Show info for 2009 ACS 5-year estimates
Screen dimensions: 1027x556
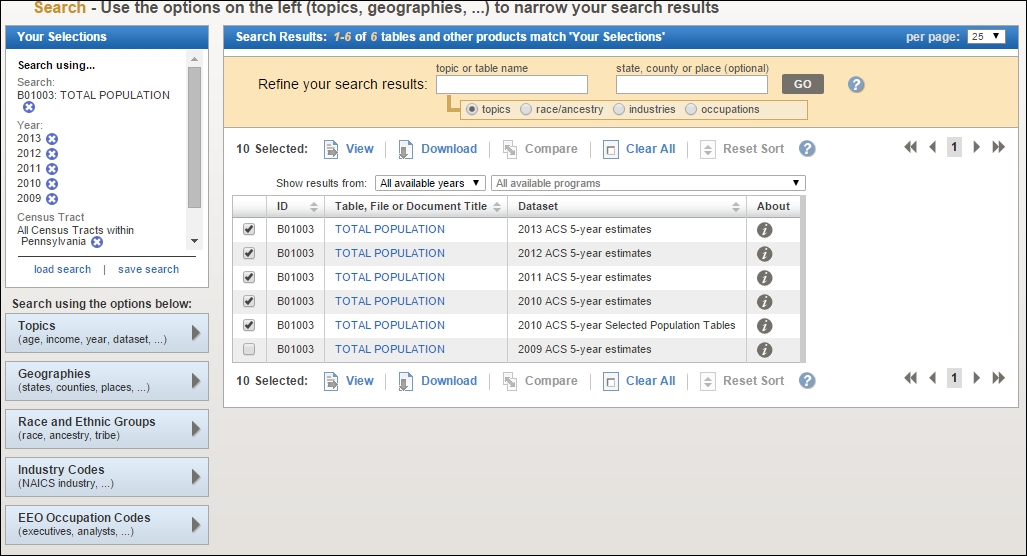point(764,350)
